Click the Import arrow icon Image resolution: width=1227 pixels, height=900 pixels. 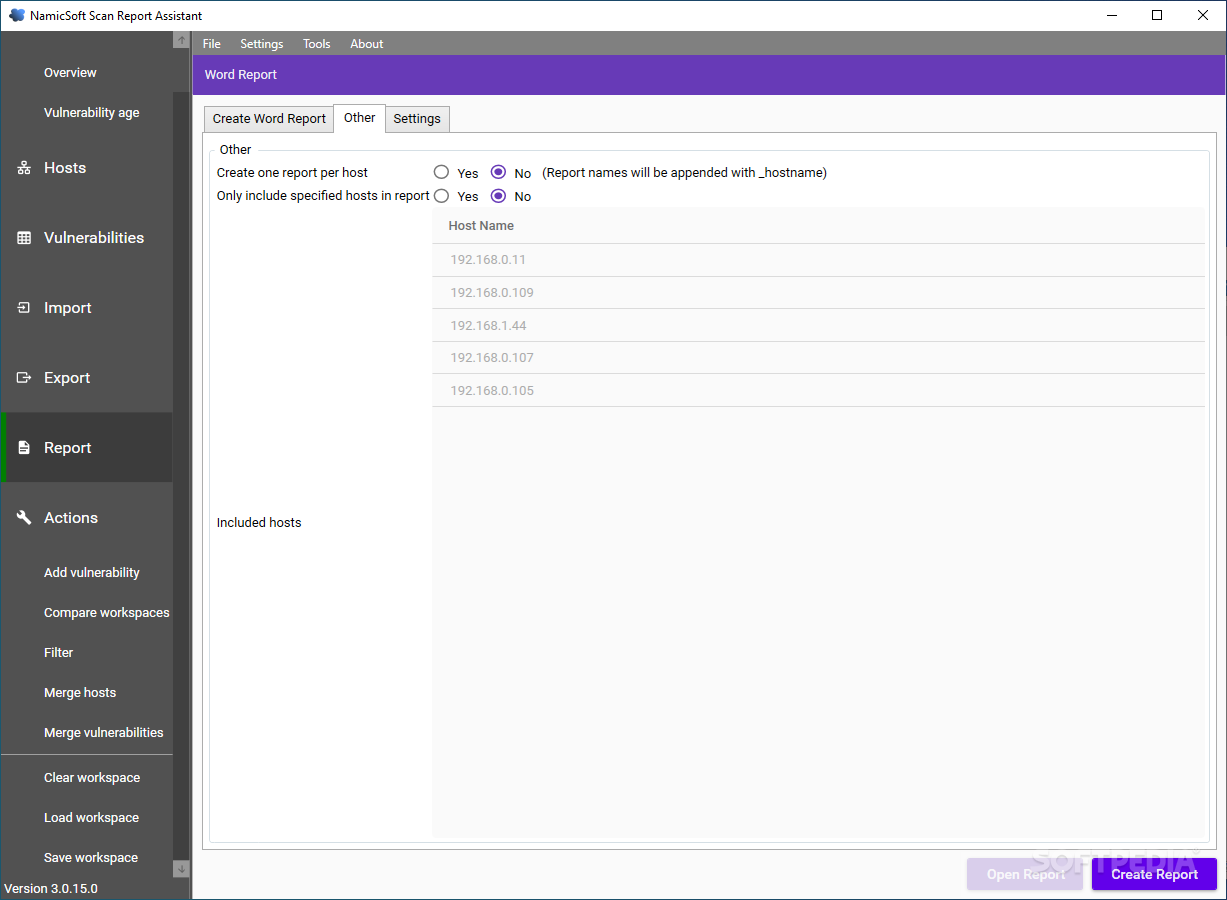(24, 308)
